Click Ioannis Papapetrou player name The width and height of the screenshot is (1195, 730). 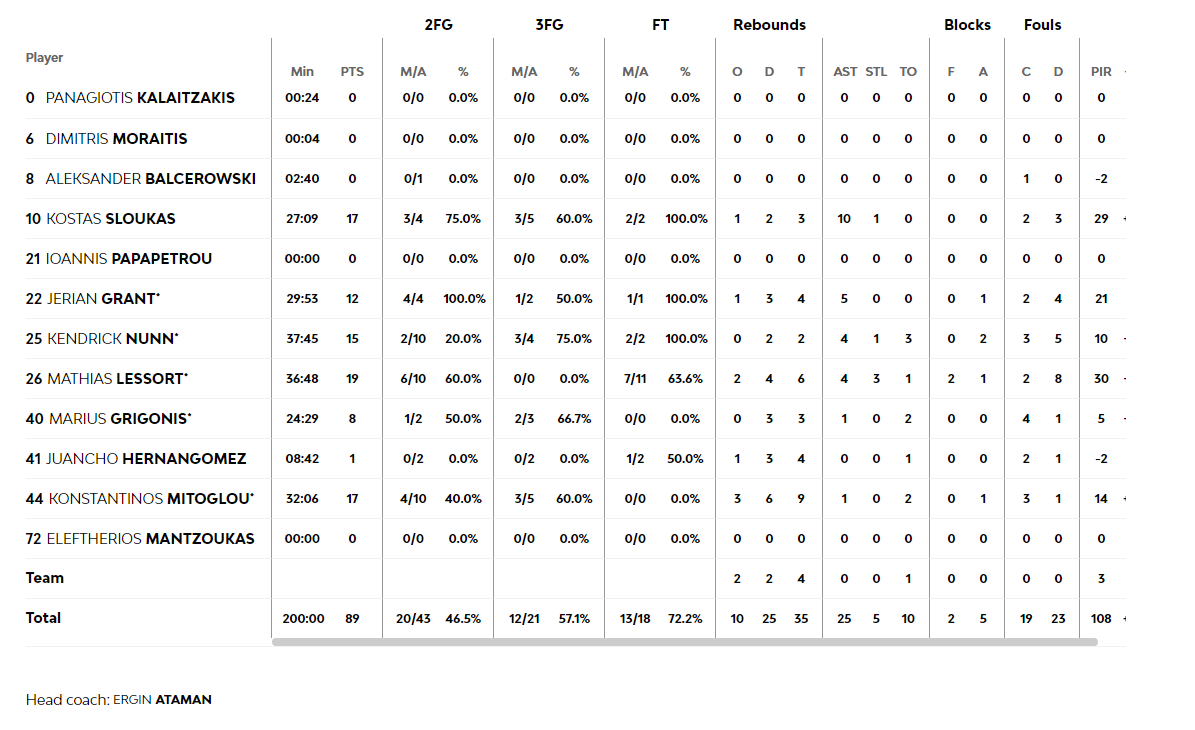129,259
